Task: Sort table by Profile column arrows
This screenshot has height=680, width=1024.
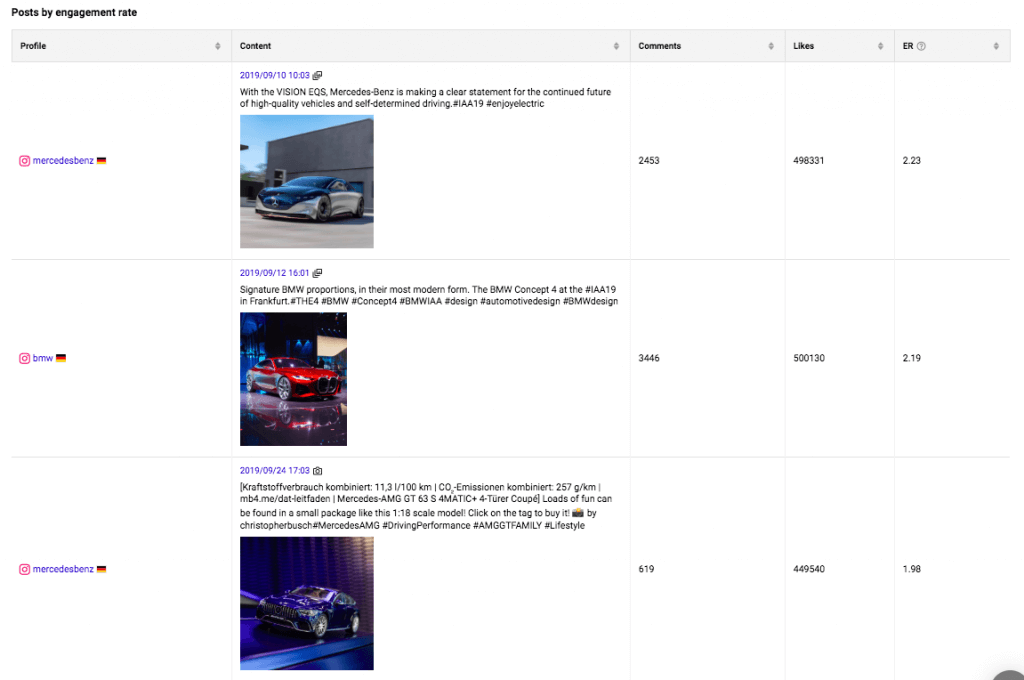Action: 217,46
